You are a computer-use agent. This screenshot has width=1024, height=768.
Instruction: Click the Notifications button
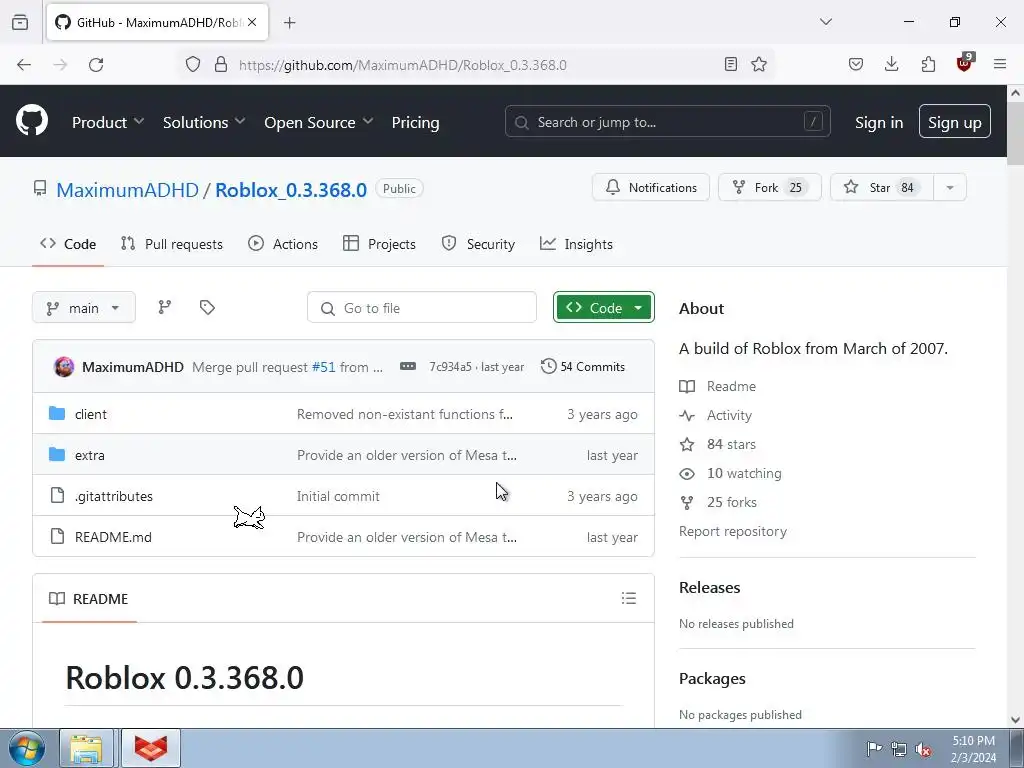(650, 187)
